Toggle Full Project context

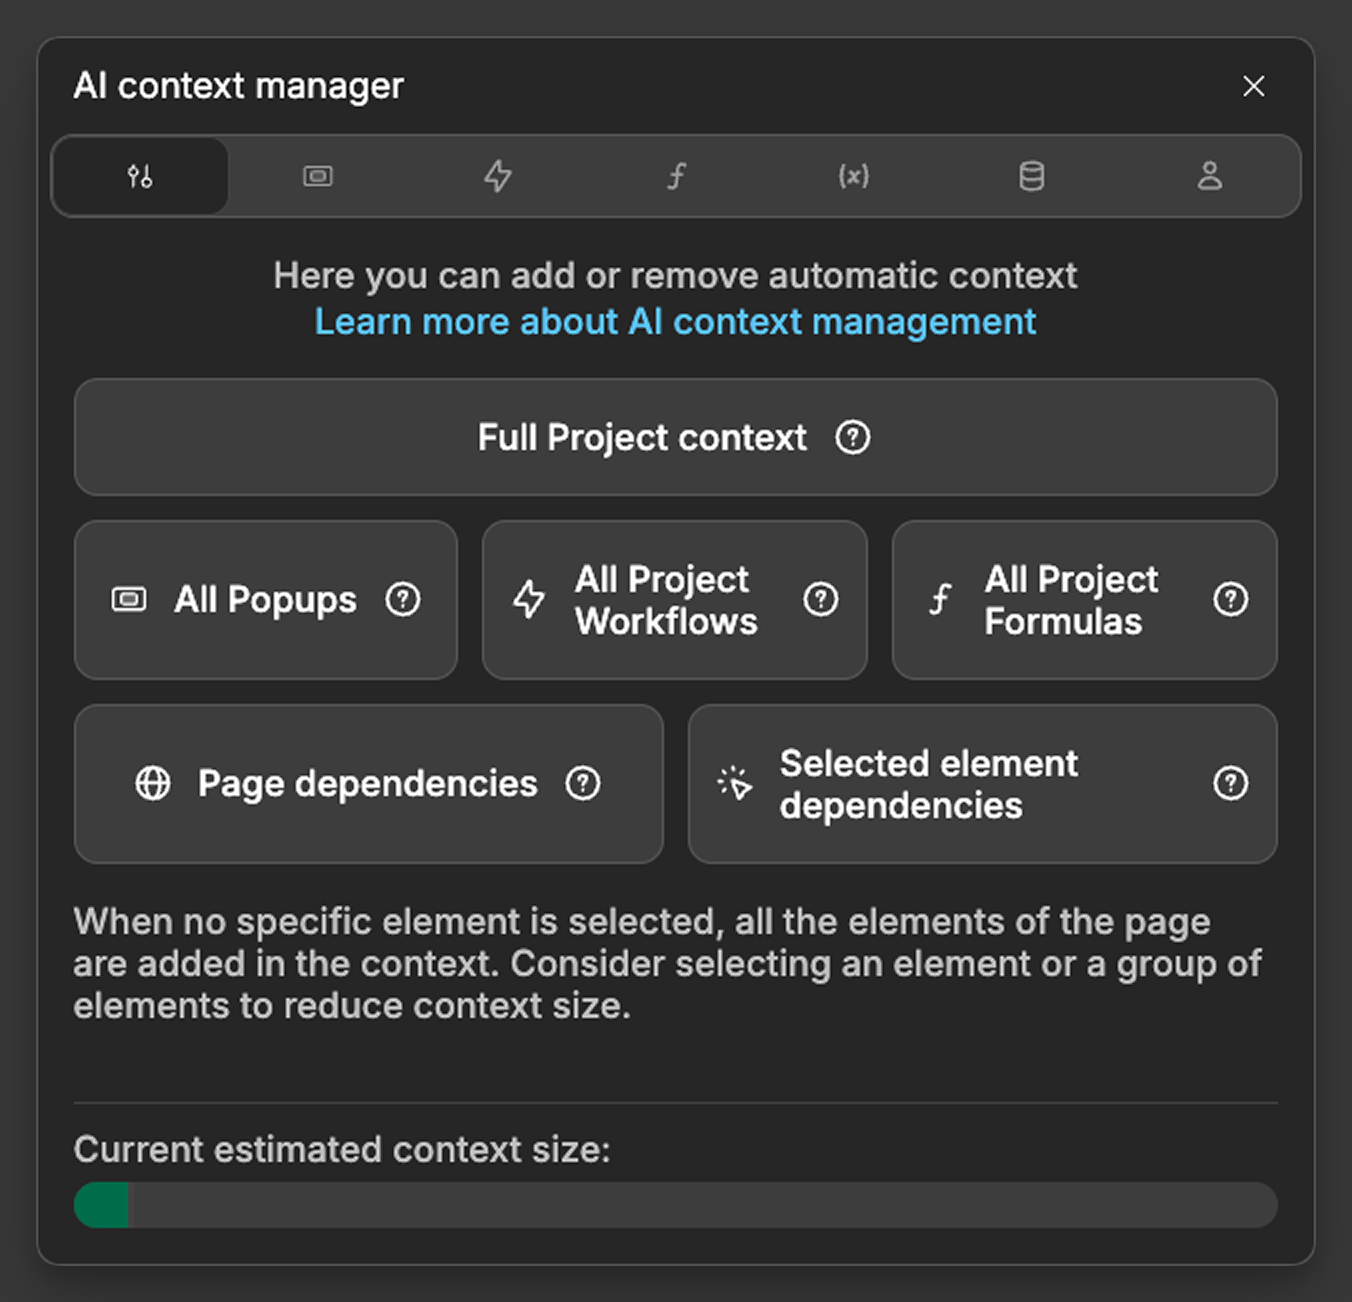[640, 437]
